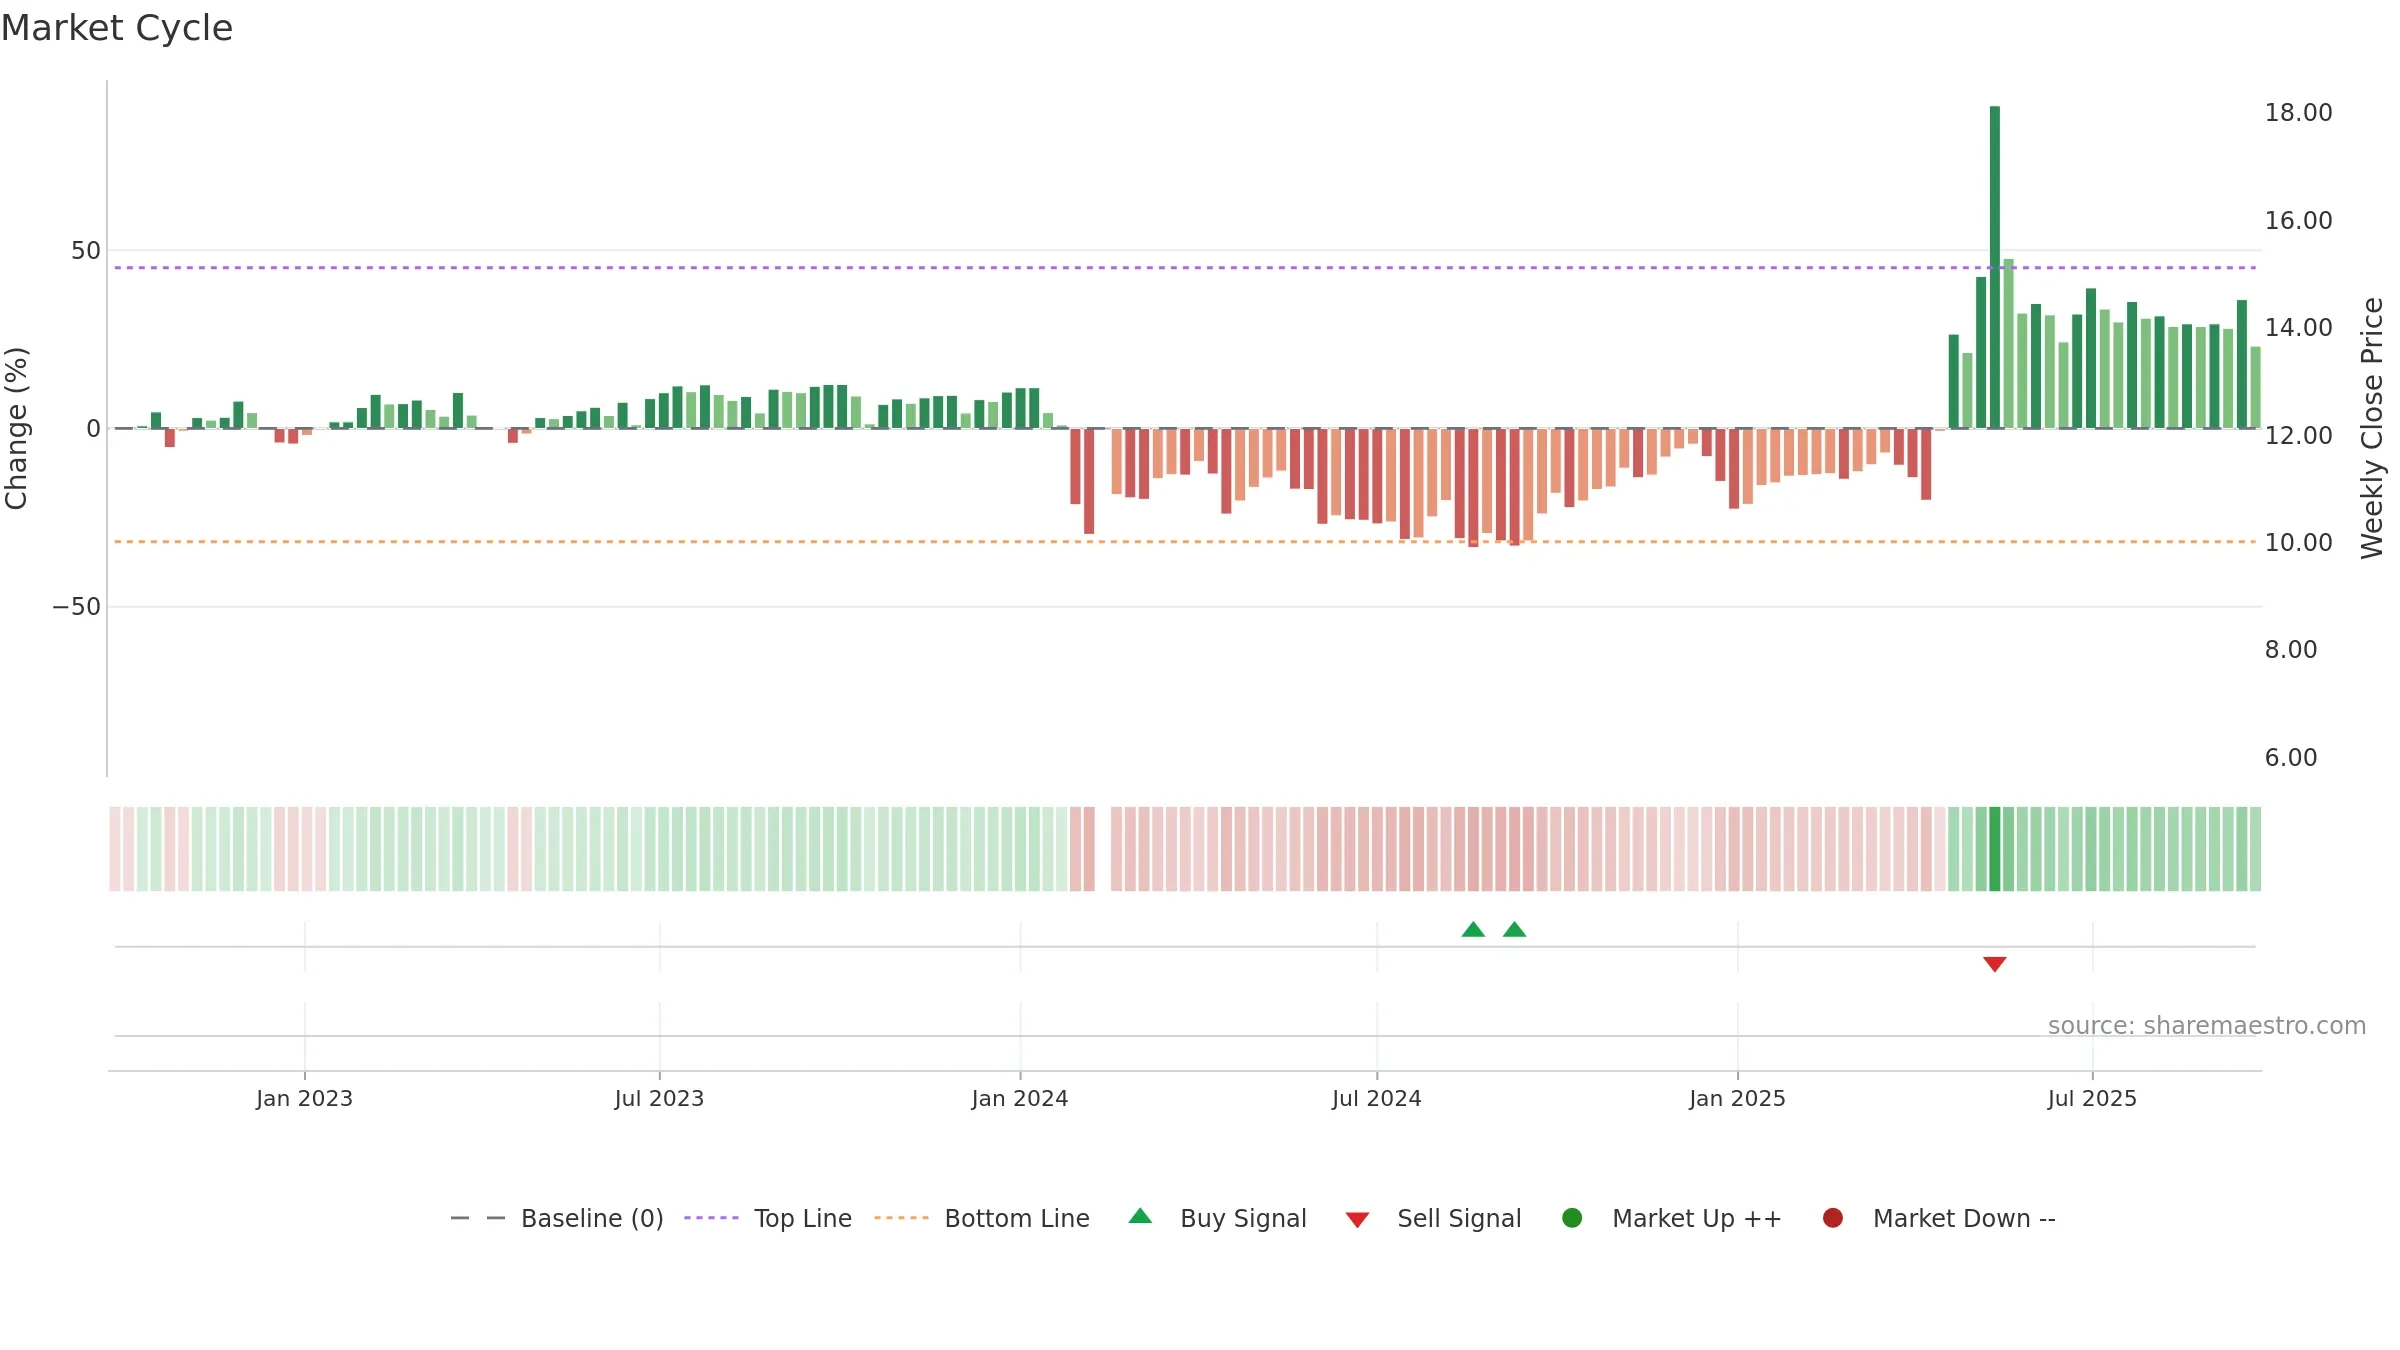2400x1350 pixels.
Task: Toggle the Baseline (0) legend entry
Action: pos(557,1218)
